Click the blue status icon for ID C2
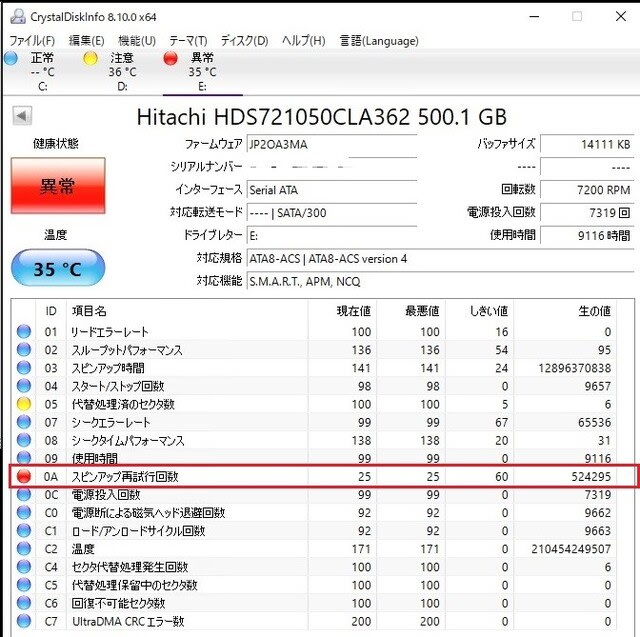The width and height of the screenshot is (640, 637). (x=24, y=548)
